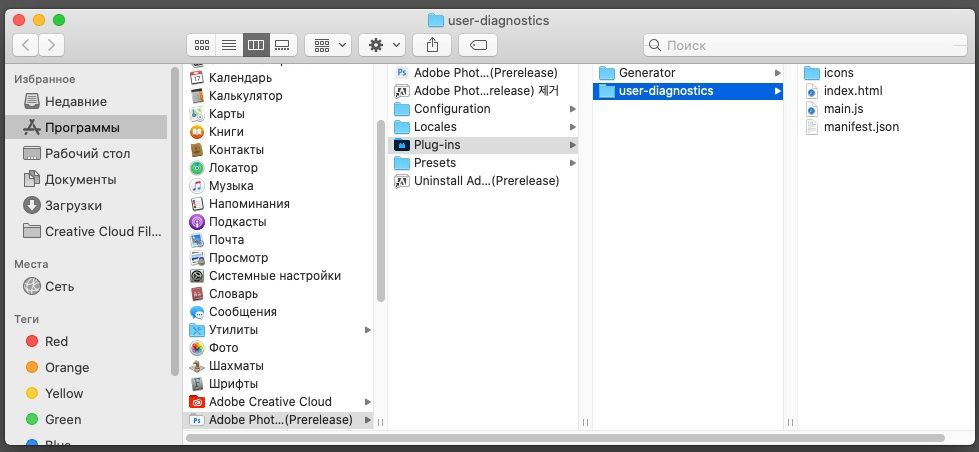Image resolution: width=979 pixels, height=452 pixels.
Task: Go back in Finder history
Action: (x=26, y=45)
